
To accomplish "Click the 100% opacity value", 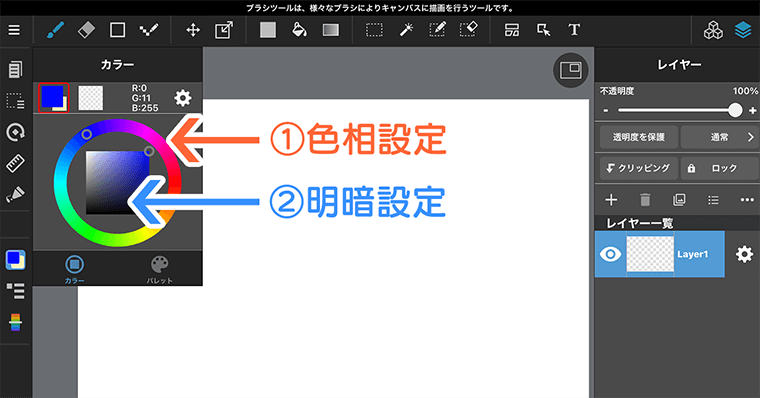I will click(745, 91).
